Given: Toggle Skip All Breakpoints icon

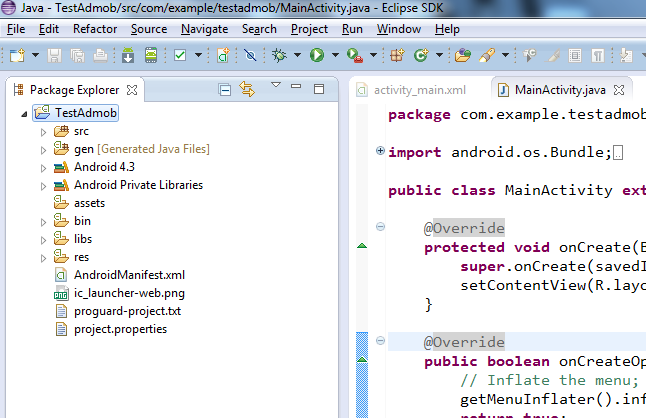Looking at the screenshot, I should click(250, 55).
